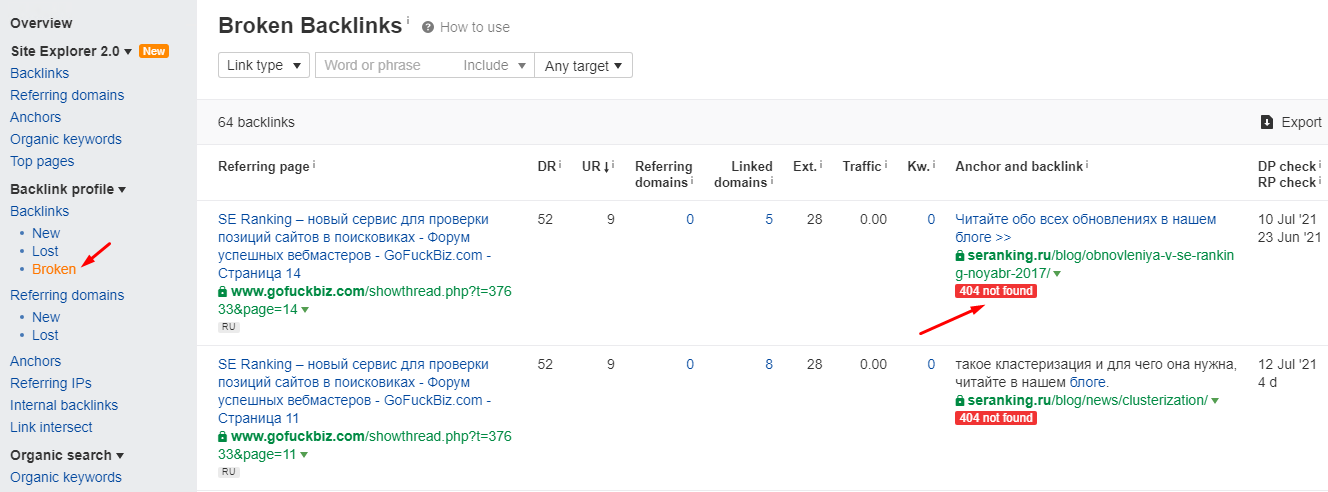Screen dimensions: 1328x492
Task: Open the Link type dropdown
Action: point(264,65)
